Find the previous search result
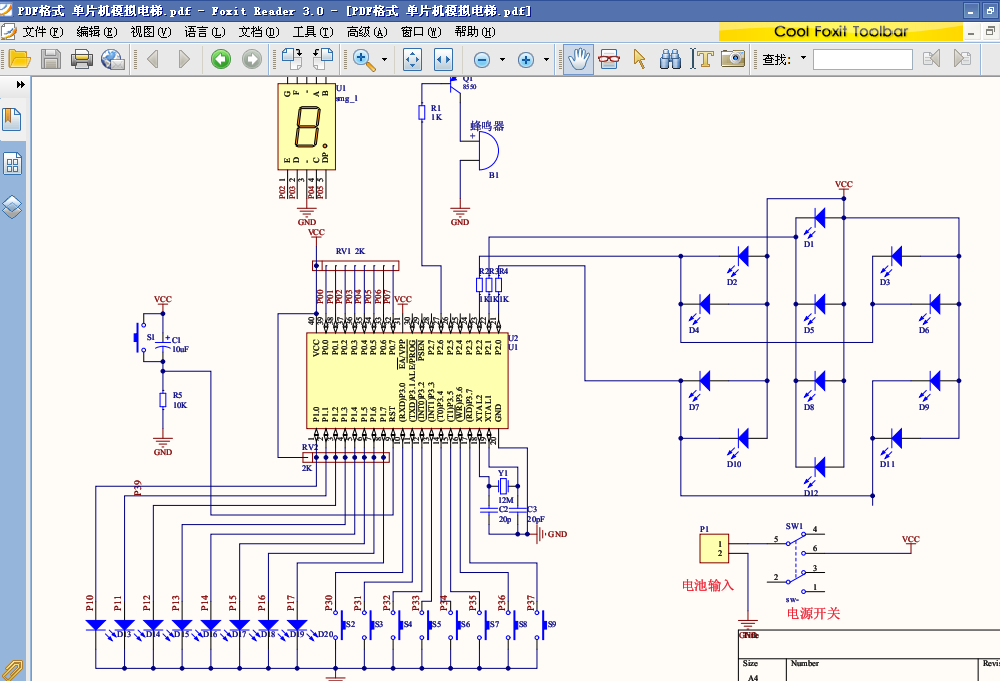 coord(932,59)
